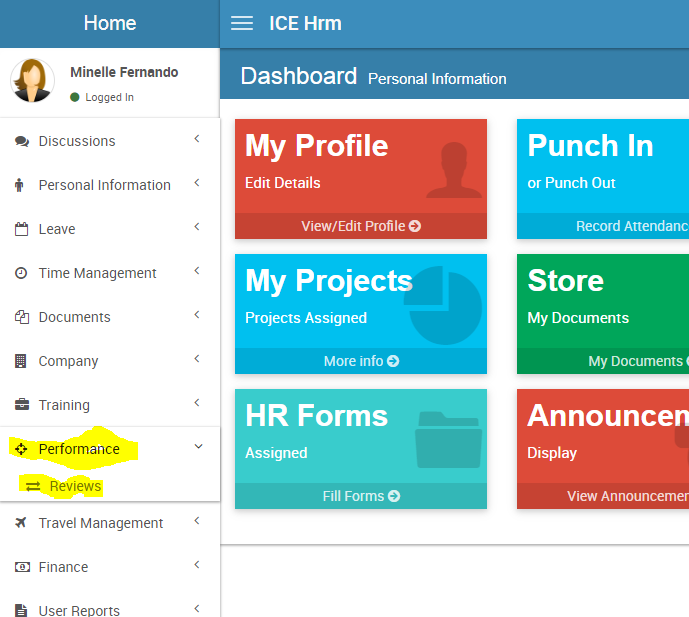Click the My Profile card heading
Screen dimensions: 689x617
[x=316, y=146]
